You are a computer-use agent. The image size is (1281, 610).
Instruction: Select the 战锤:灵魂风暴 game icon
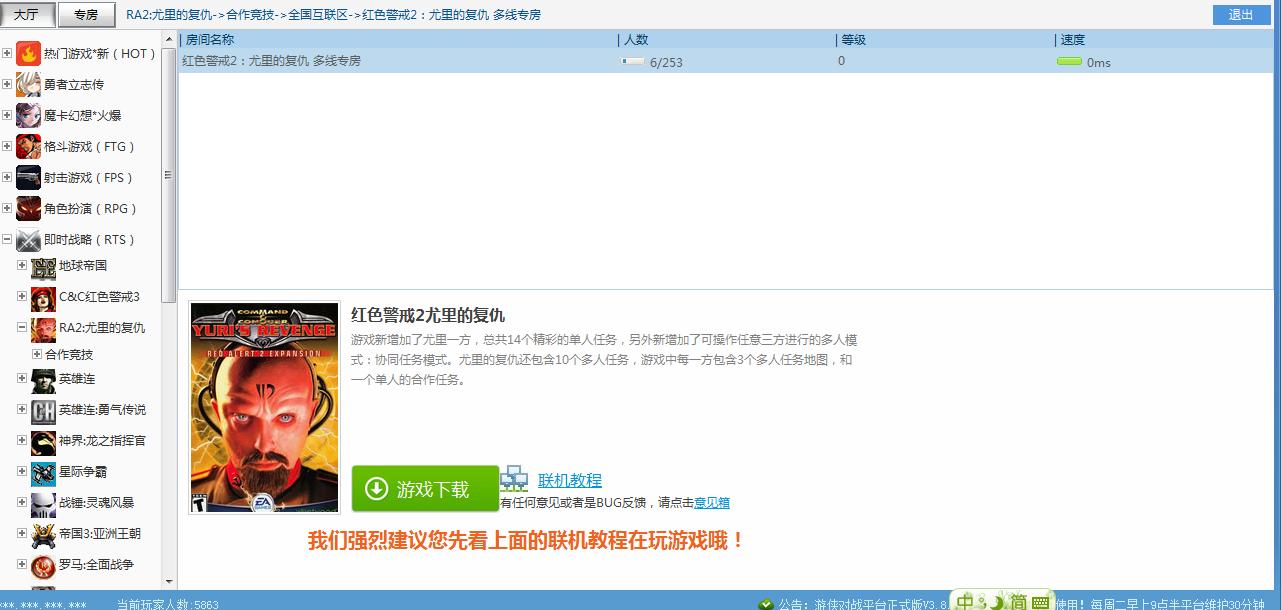[43, 503]
